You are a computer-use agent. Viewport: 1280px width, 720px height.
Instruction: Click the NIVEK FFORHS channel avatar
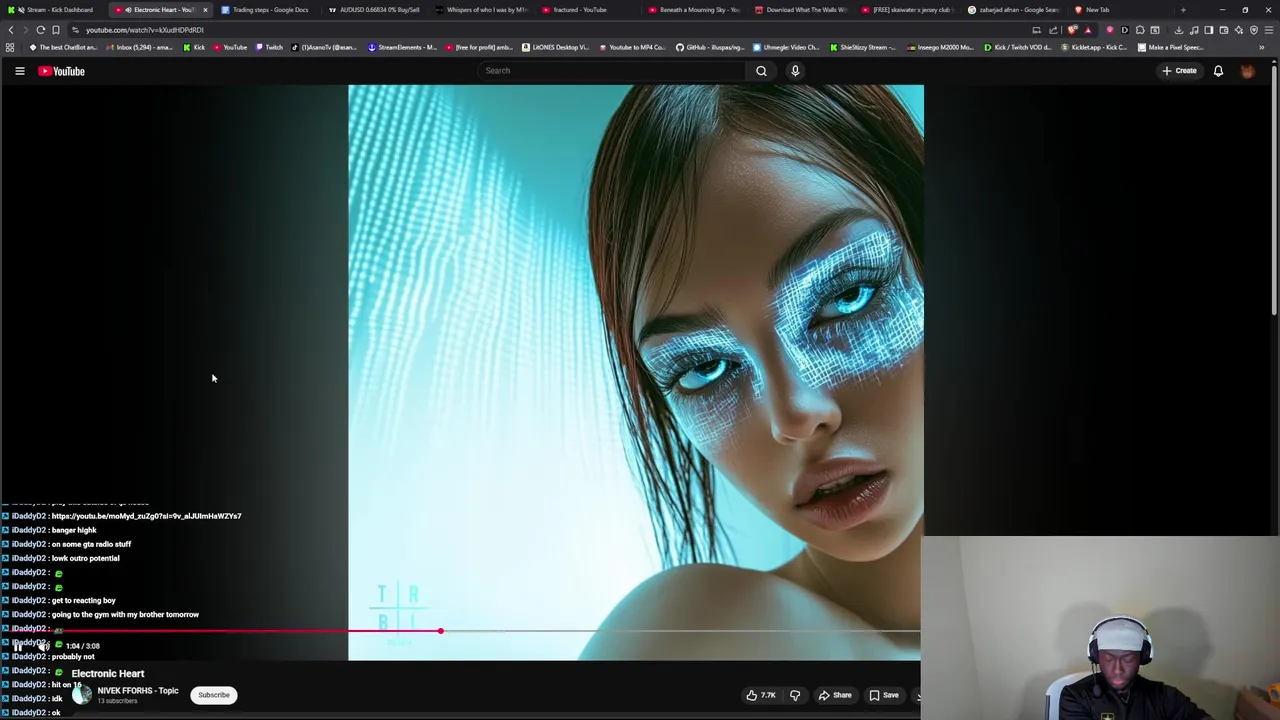point(82,695)
